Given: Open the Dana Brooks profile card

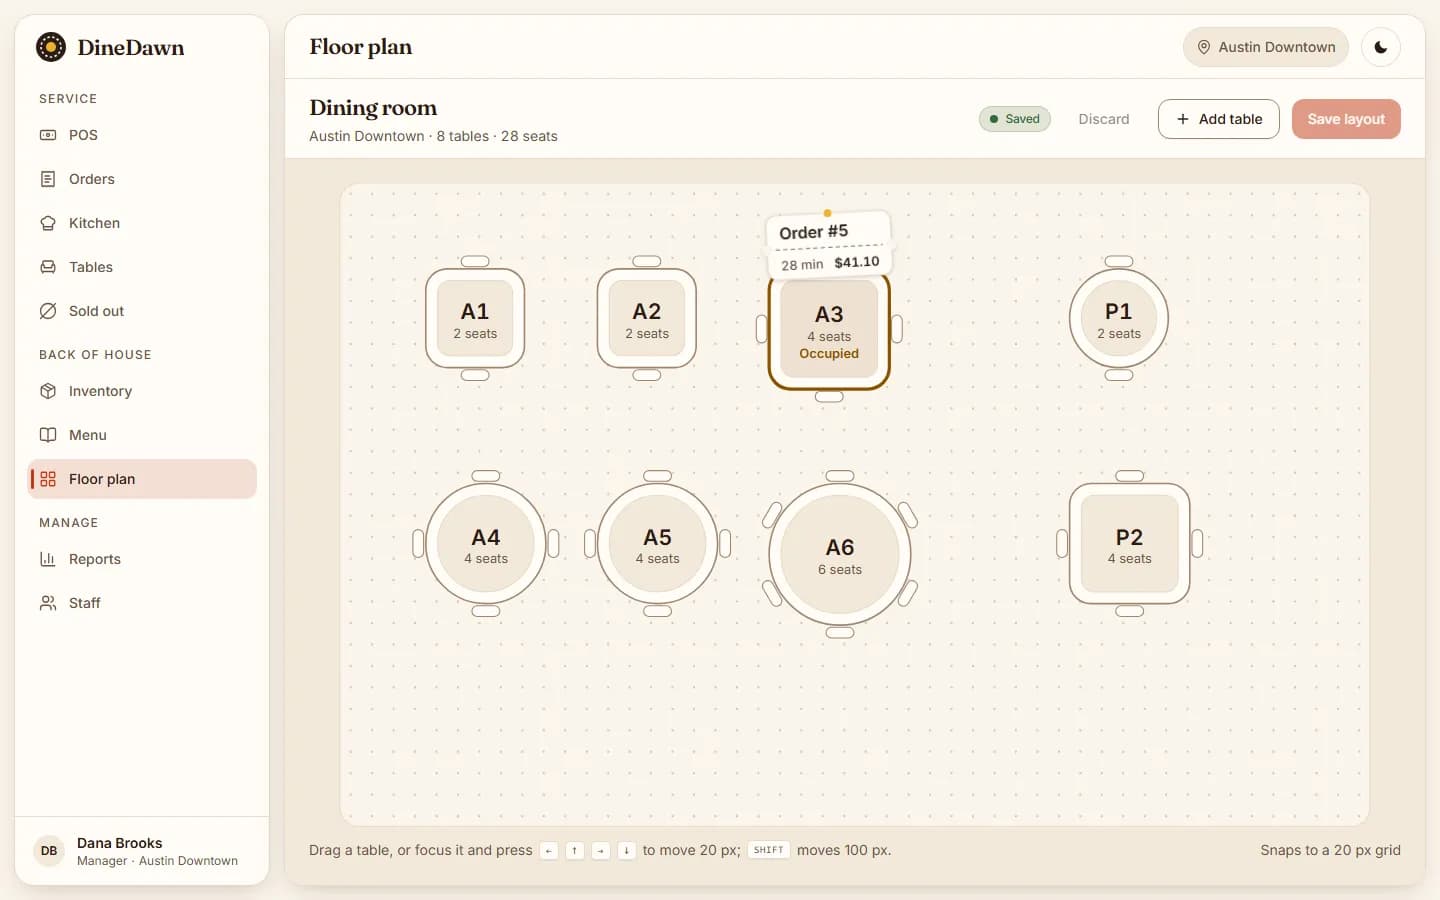Looking at the screenshot, I should pyautogui.click(x=142, y=851).
